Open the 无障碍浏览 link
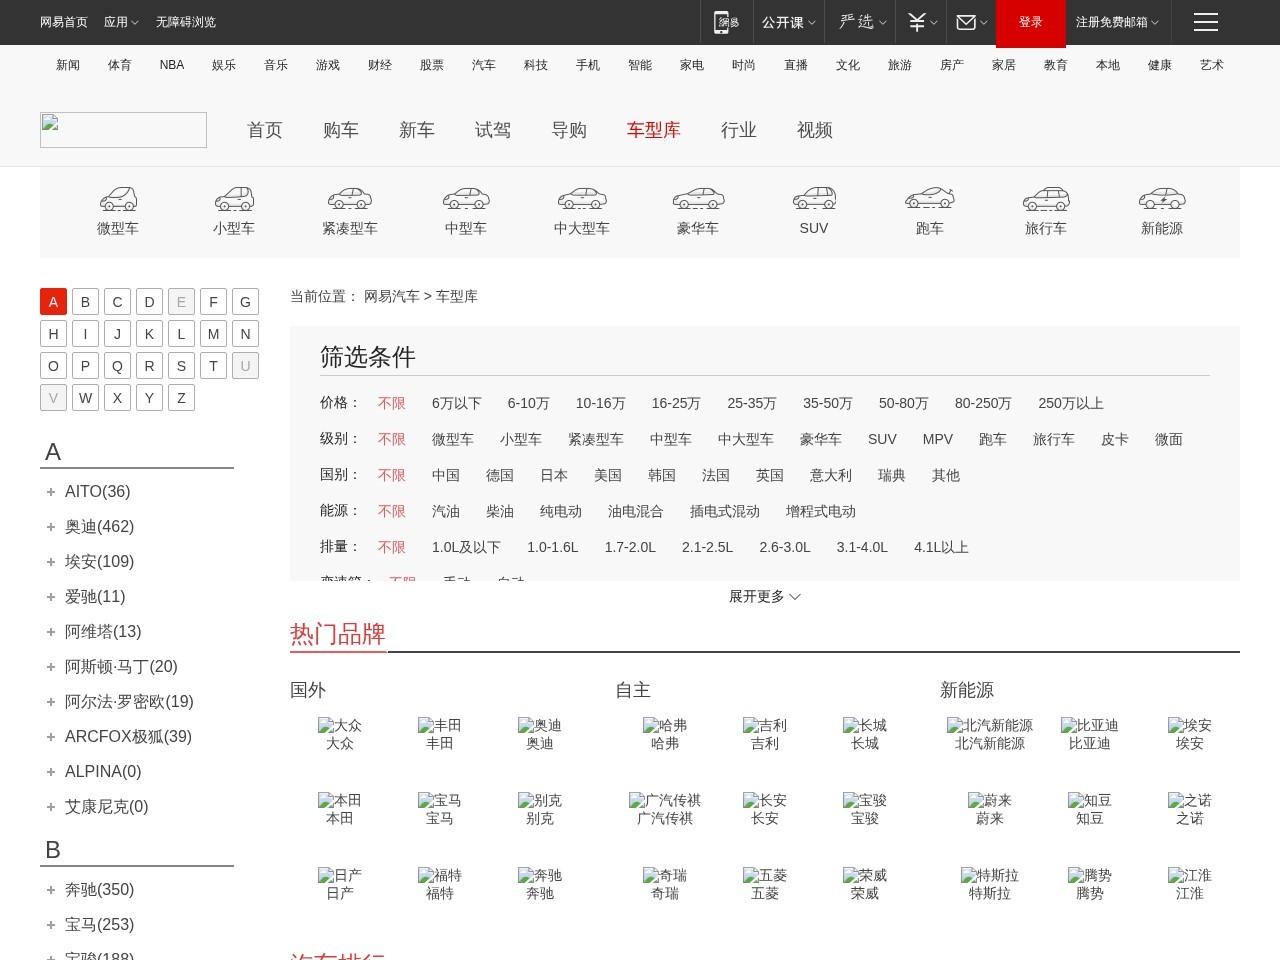The height and width of the screenshot is (960, 1280). point(186,22)
